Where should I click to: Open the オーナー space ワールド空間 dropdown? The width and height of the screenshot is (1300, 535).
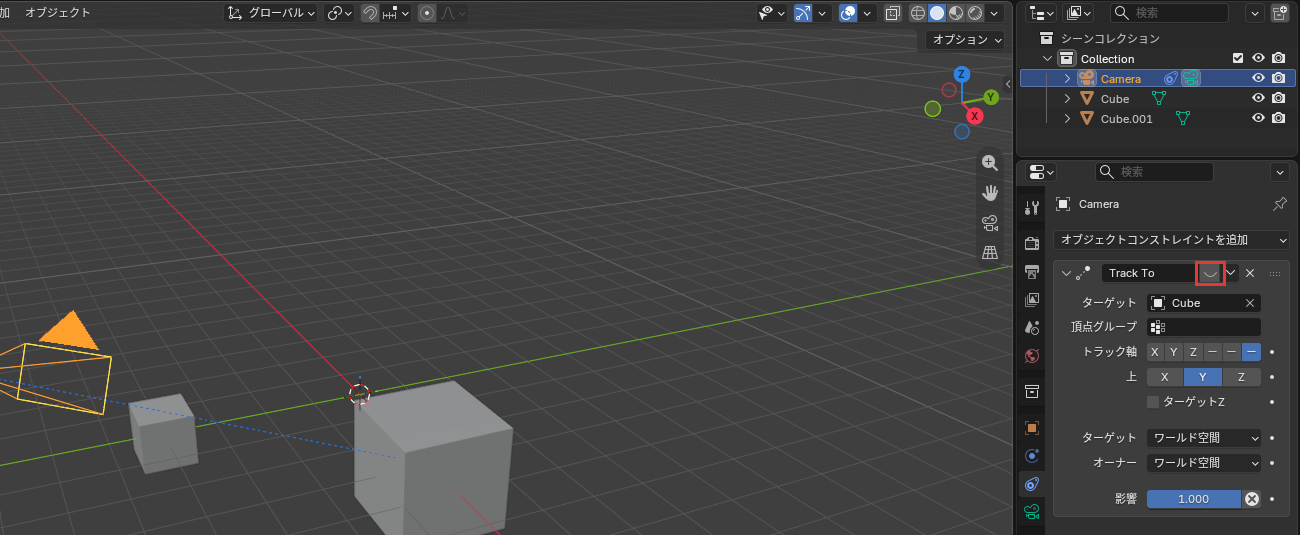(x=1204, y=463)
